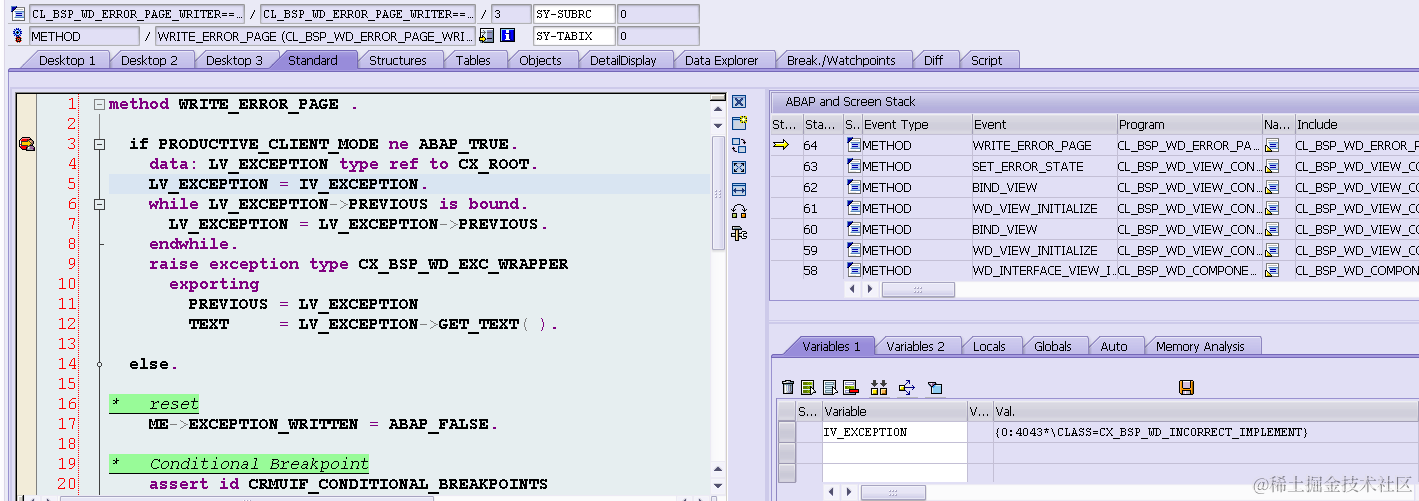Switch to the Desktop 2 tab
This screenshot has width=1419, height=501.
[x=149, y=60]
